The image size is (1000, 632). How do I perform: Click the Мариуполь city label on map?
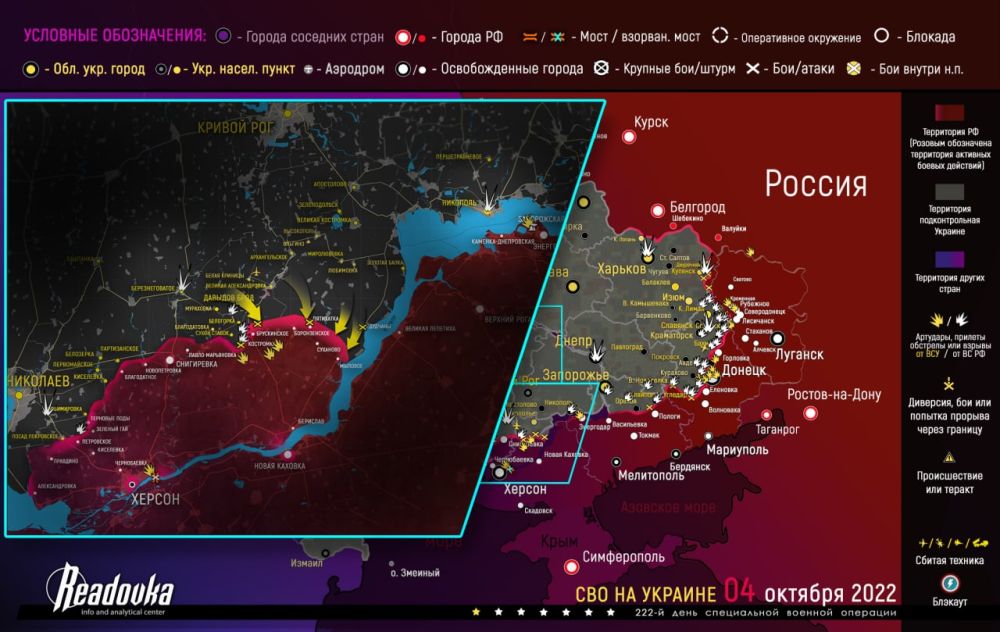[x=735, y=448]
